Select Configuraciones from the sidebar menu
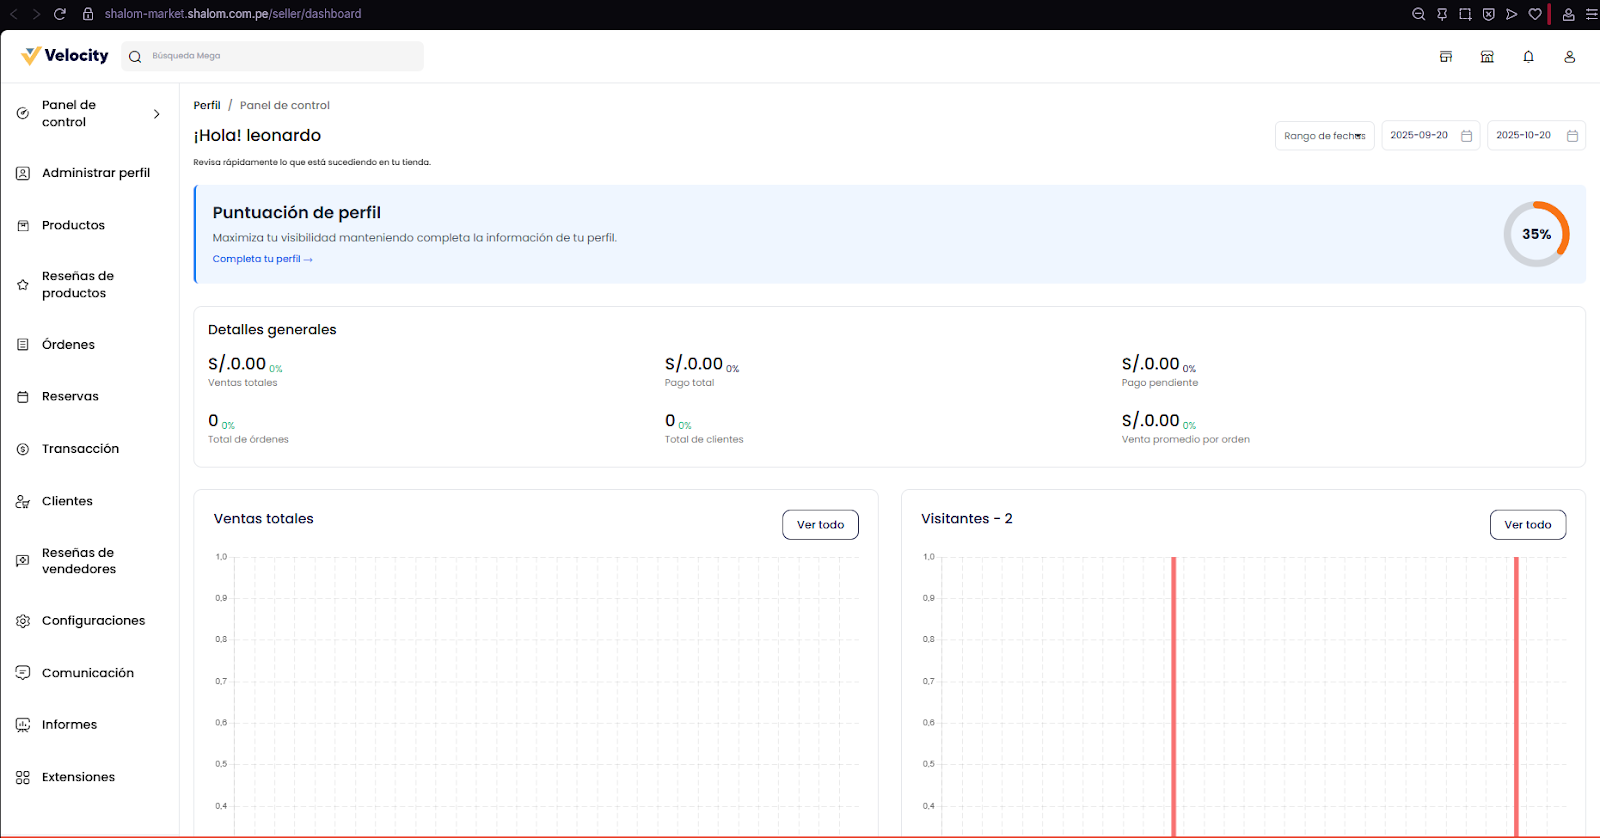This screenshot has width=1600, height=838. click(93, 621)
